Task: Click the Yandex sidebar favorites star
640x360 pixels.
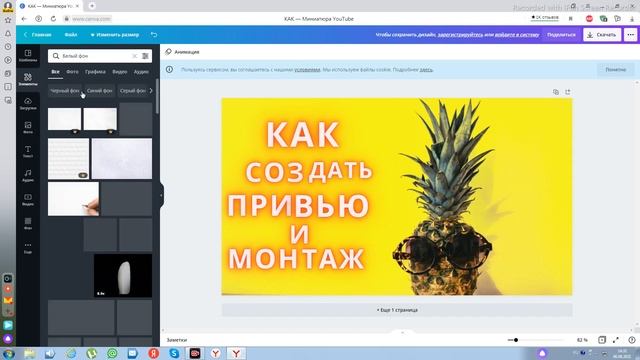Action: pos(8,20)
